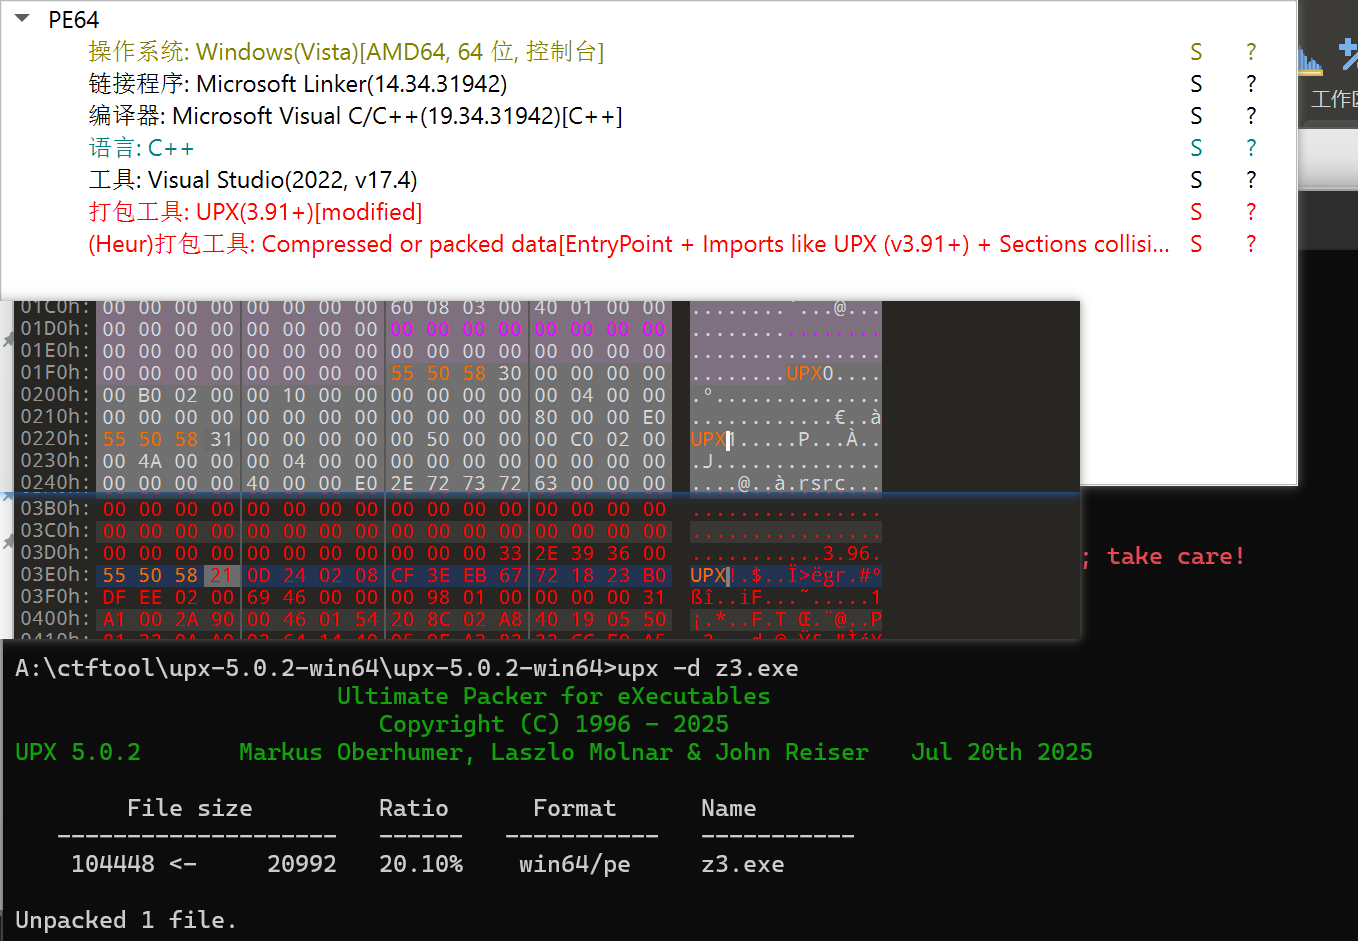Click the red S on the (Heur) packer row

point(1196,244)
